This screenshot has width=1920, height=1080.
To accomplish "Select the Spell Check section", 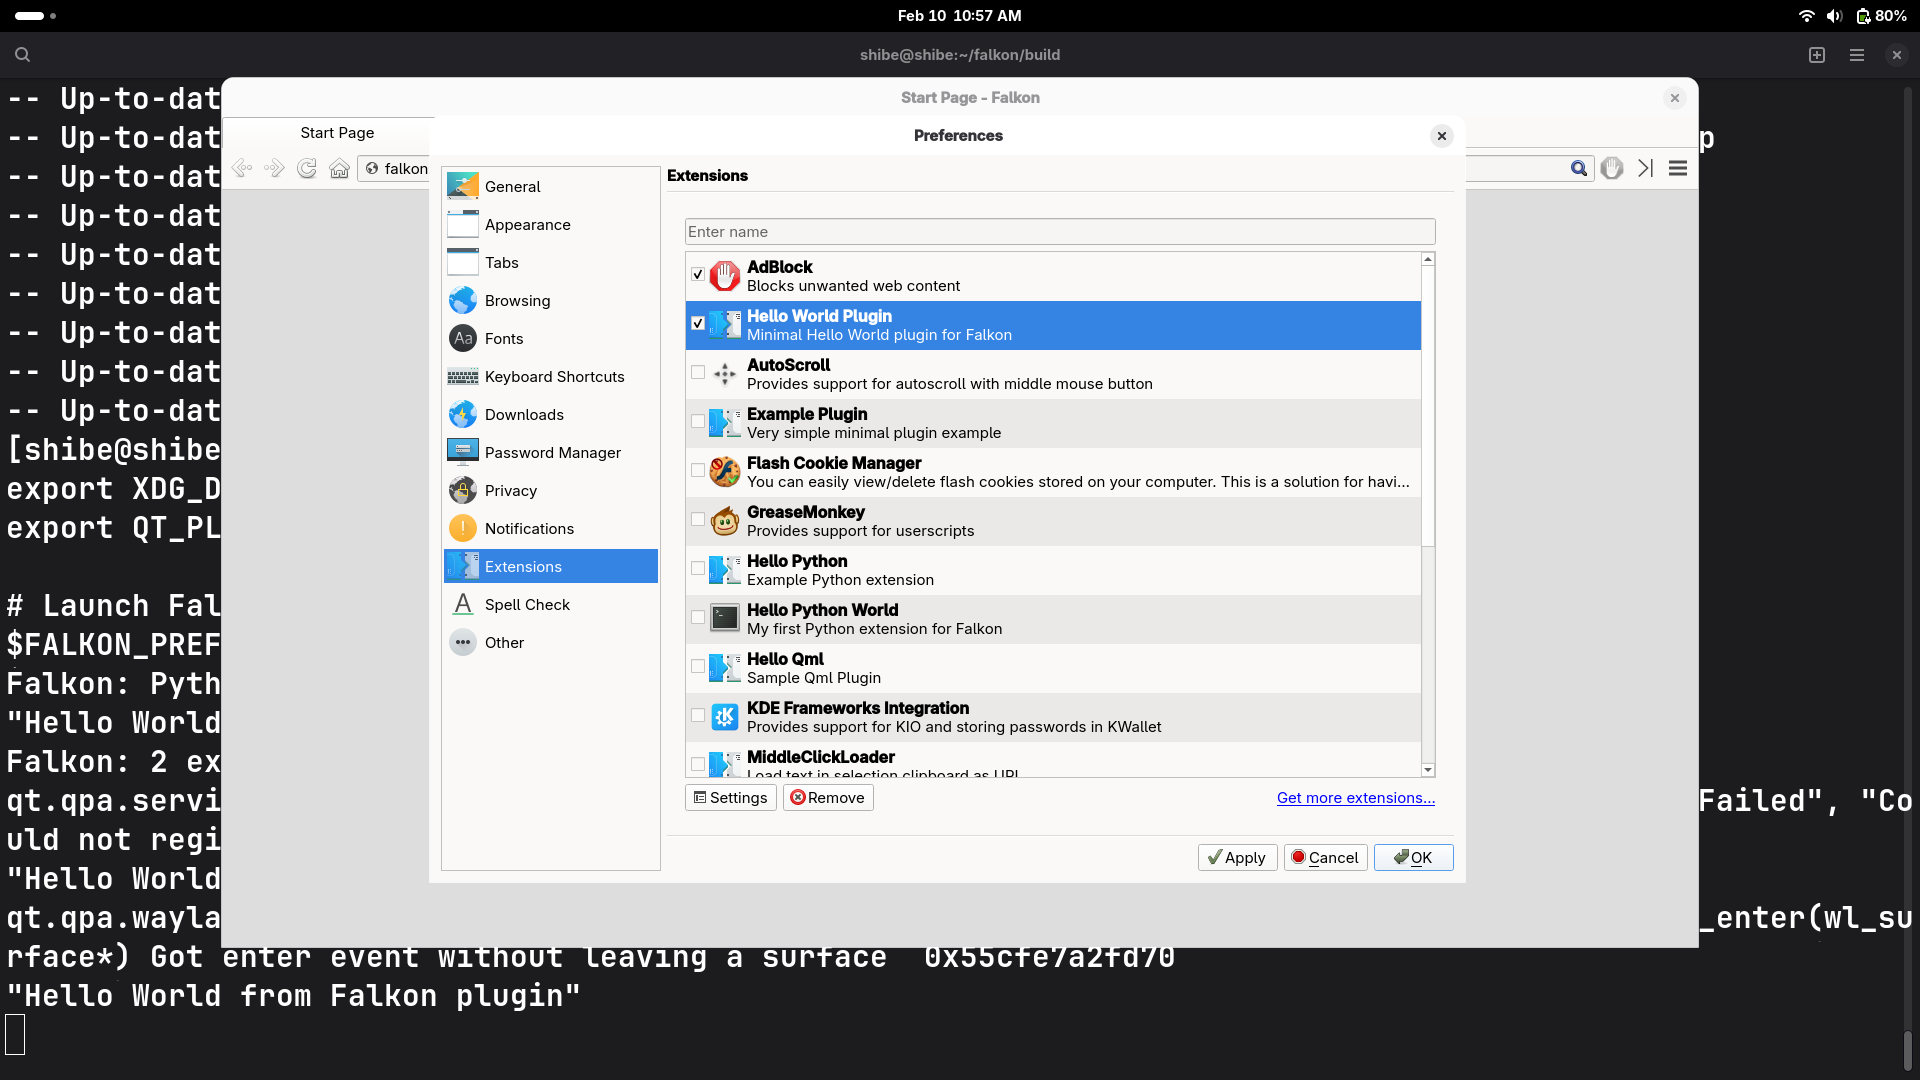I will click(527, 604).
